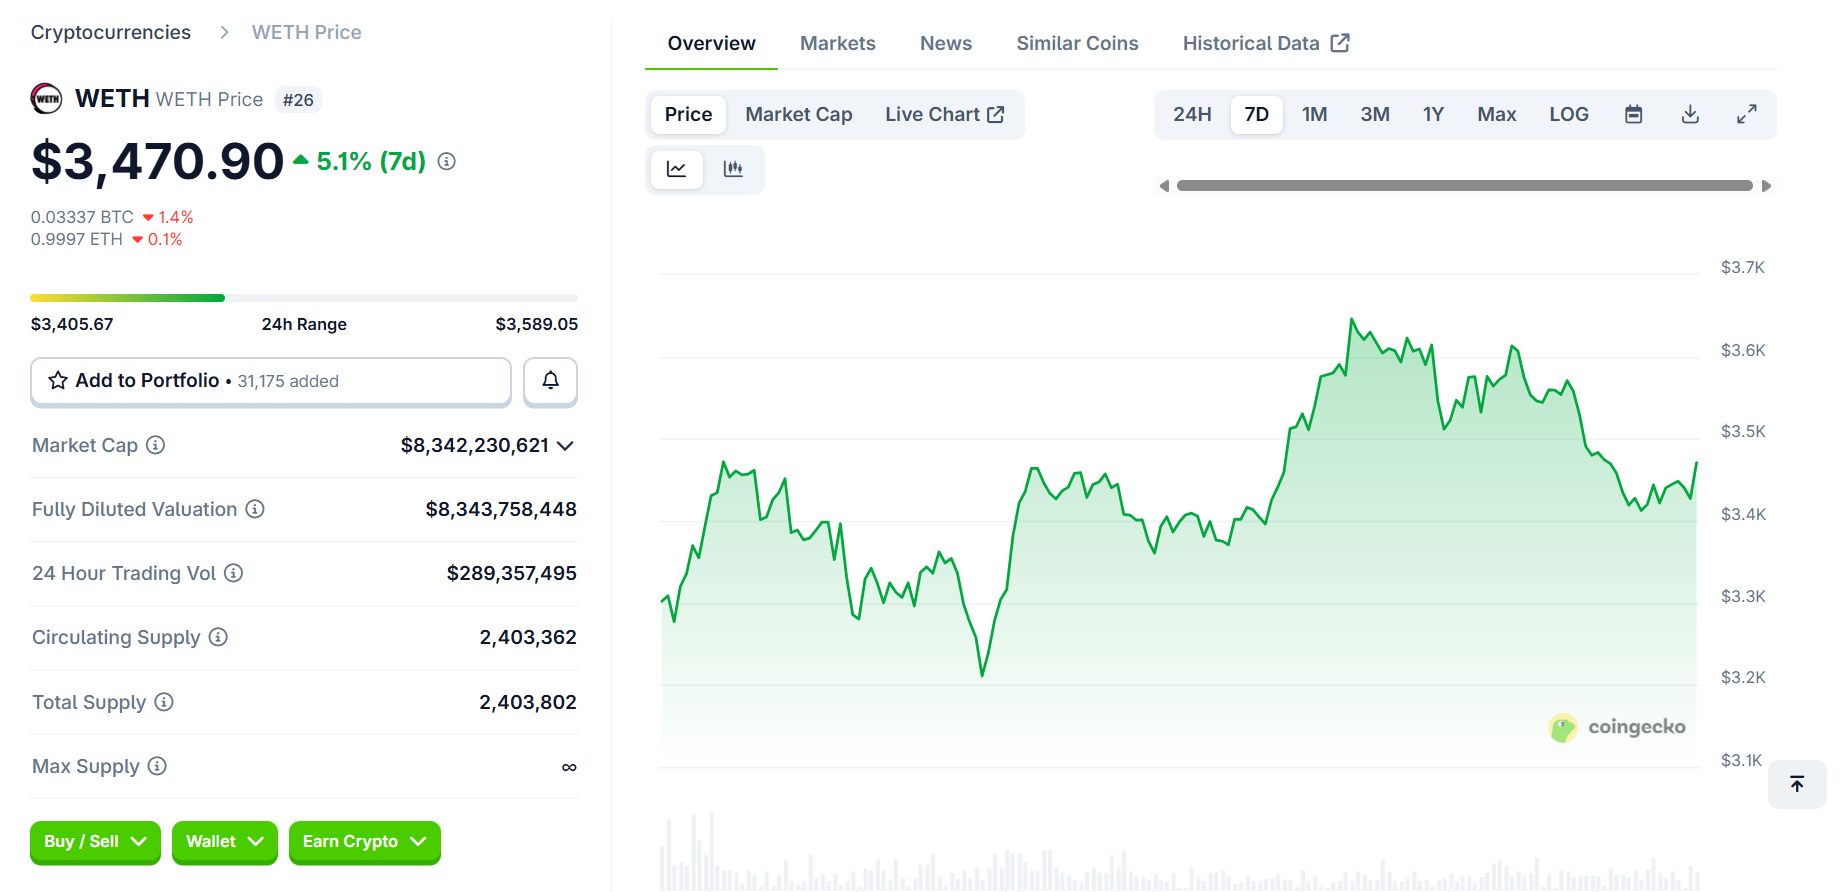The width and height of the screenshot is (1846, 892).
Task: Click the $3,470.90 price value
Action: pyautogui.click(x=157, y=161)
